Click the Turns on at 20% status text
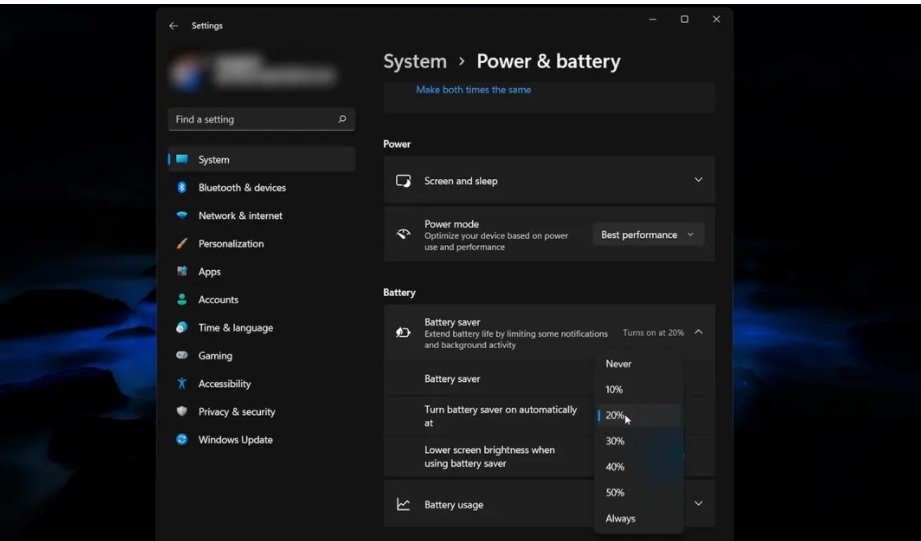Image resolution: width=921 pixels, height=541 pixels. 653,332
